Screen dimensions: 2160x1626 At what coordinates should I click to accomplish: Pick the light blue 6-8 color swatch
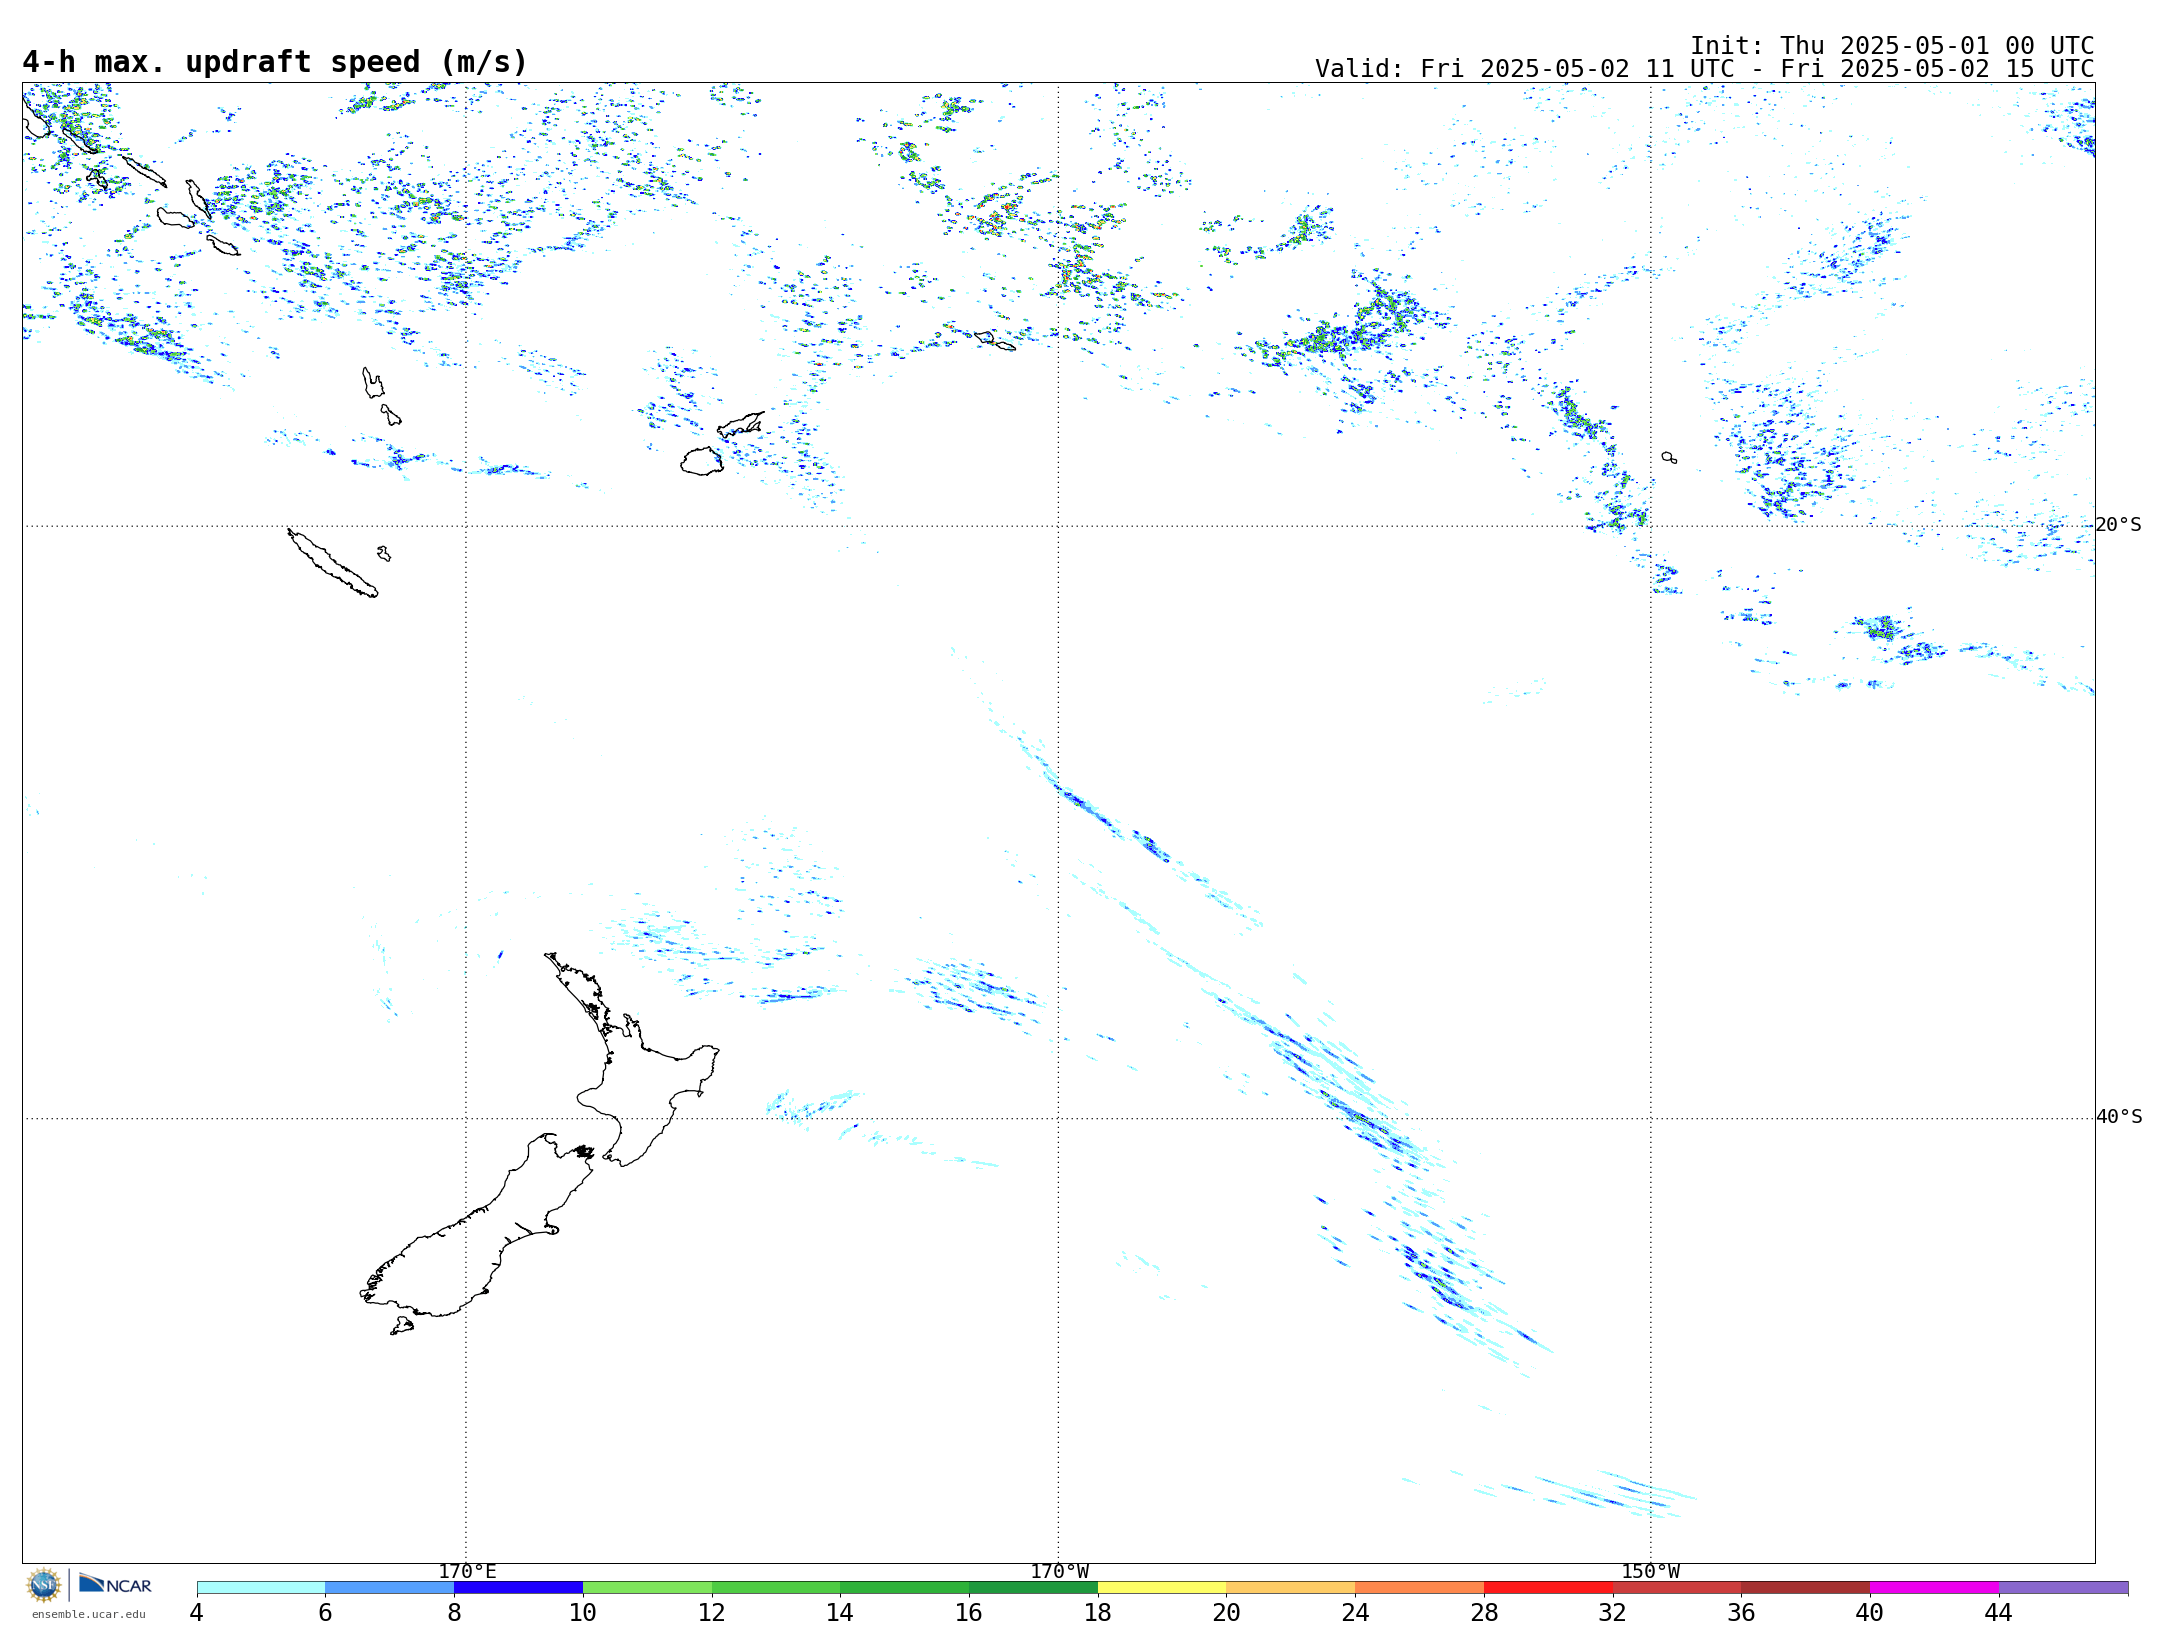pyautogui.click(x=390, y=1588)
